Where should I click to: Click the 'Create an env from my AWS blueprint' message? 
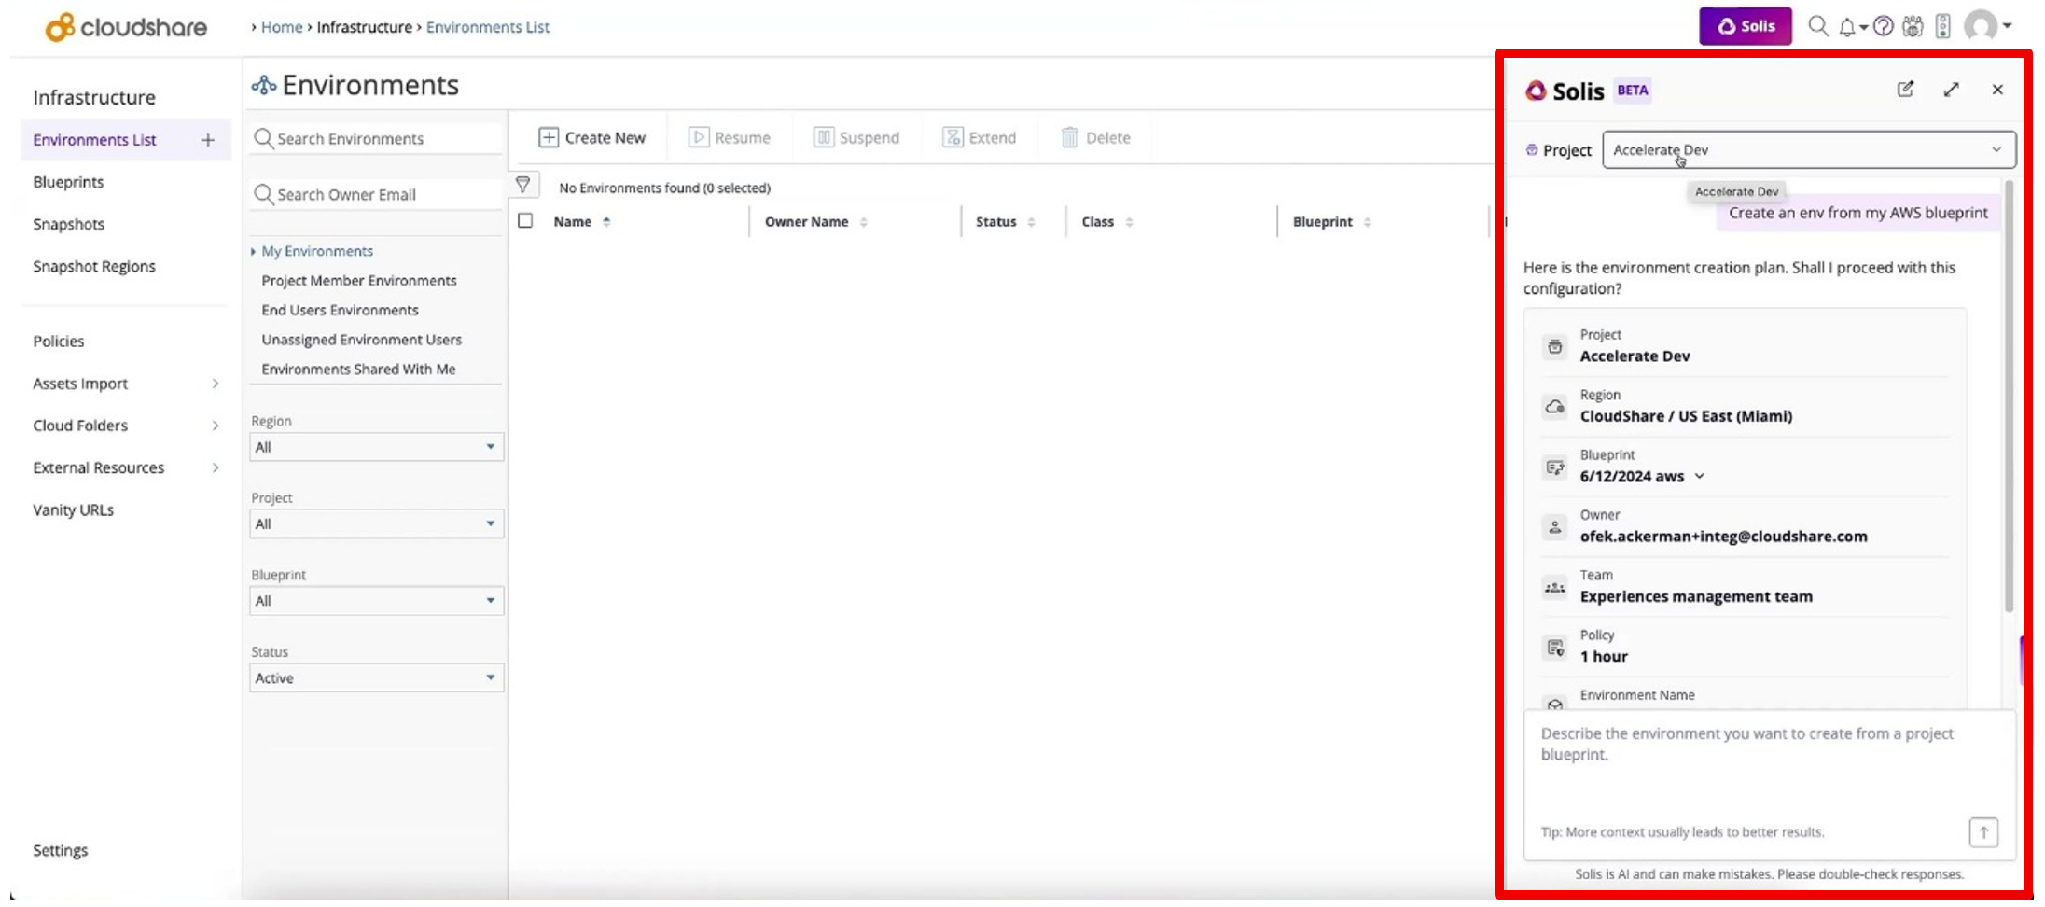(x=1858, y=213)
